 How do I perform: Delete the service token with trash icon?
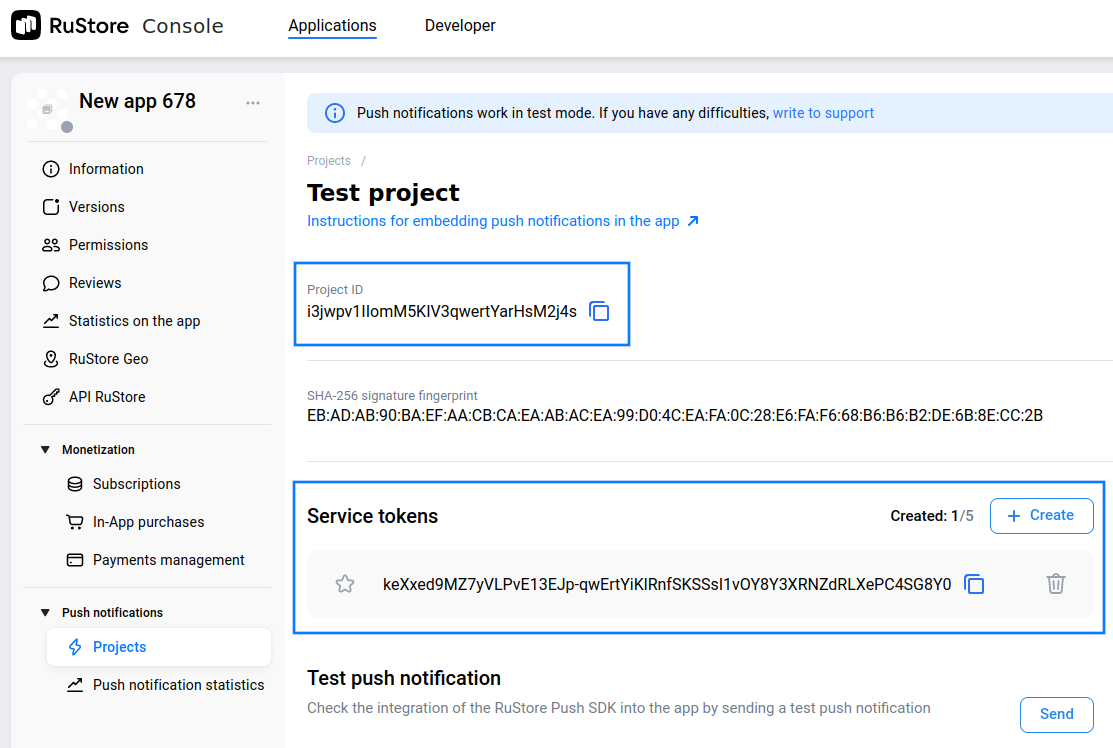(x=1056, y=583)
